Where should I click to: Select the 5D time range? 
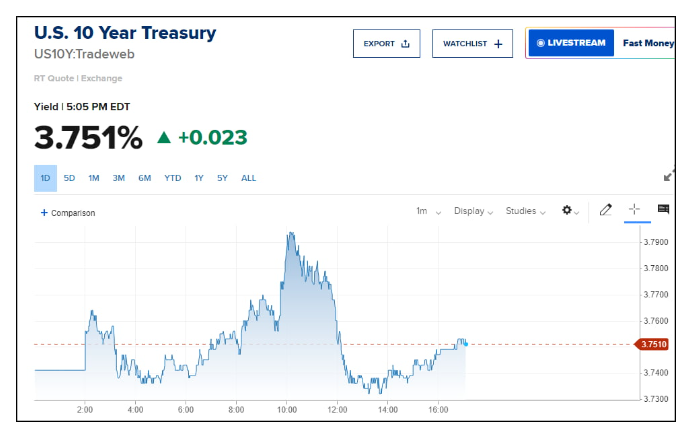coord(69,178)
